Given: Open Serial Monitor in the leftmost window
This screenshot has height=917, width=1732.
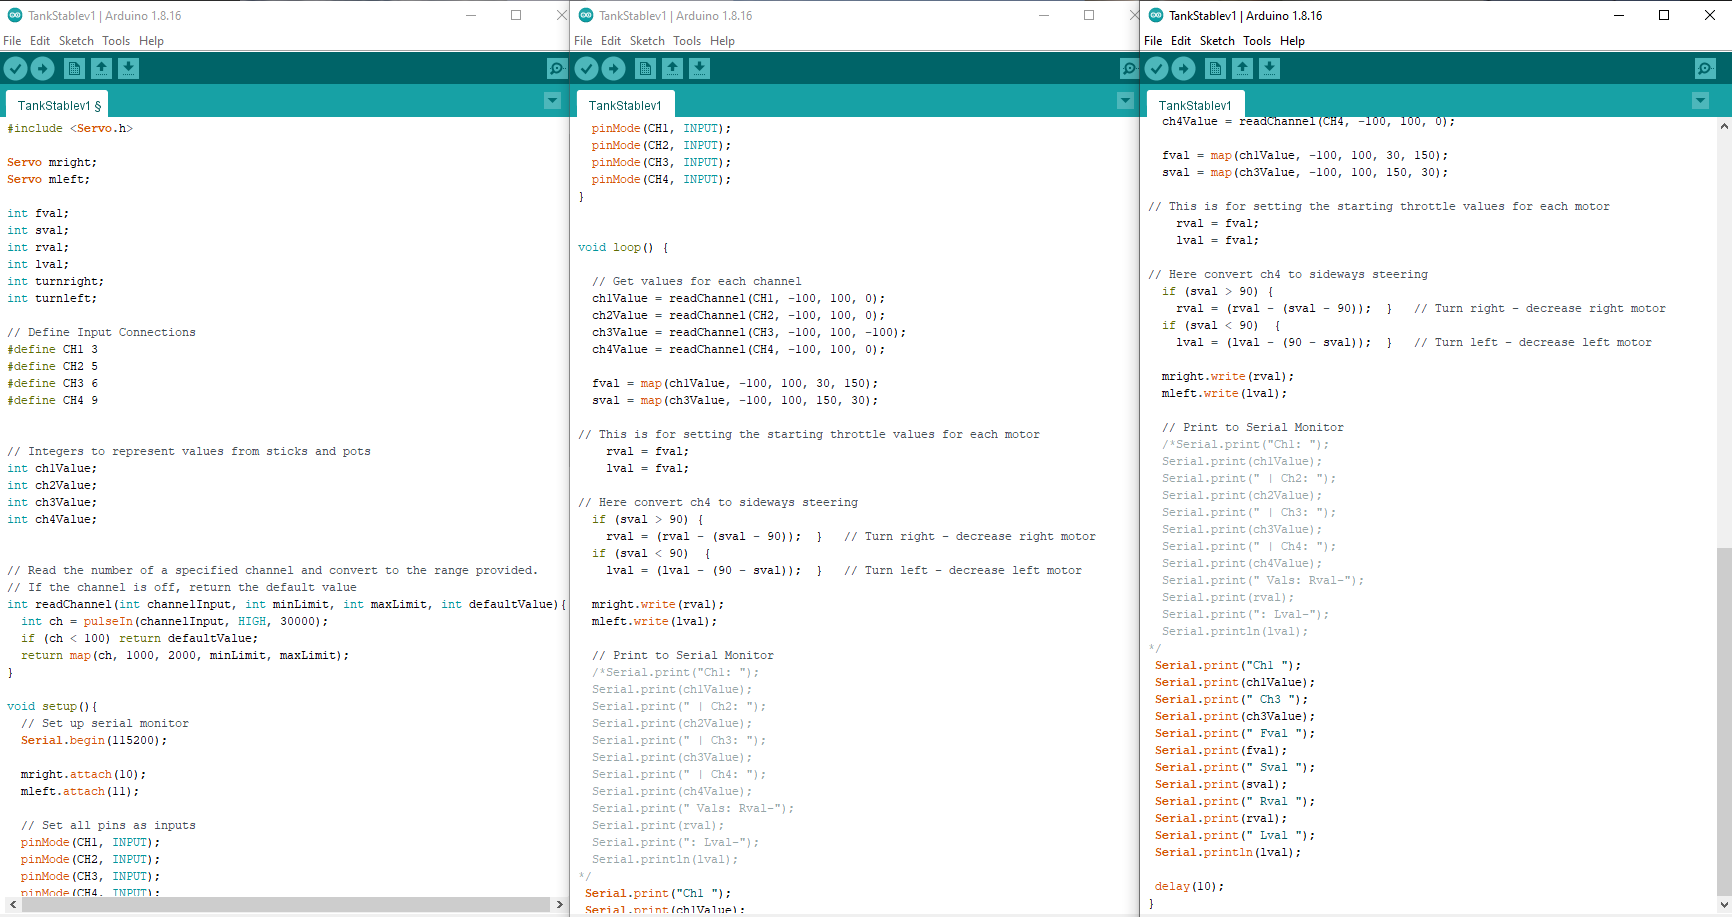Looking at the screenshot, I should [557, 68].
